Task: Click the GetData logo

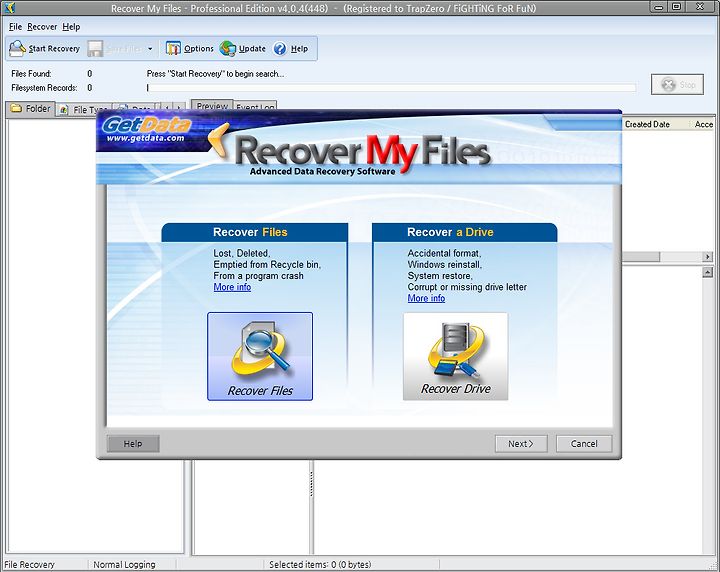Action: (146, 129)
